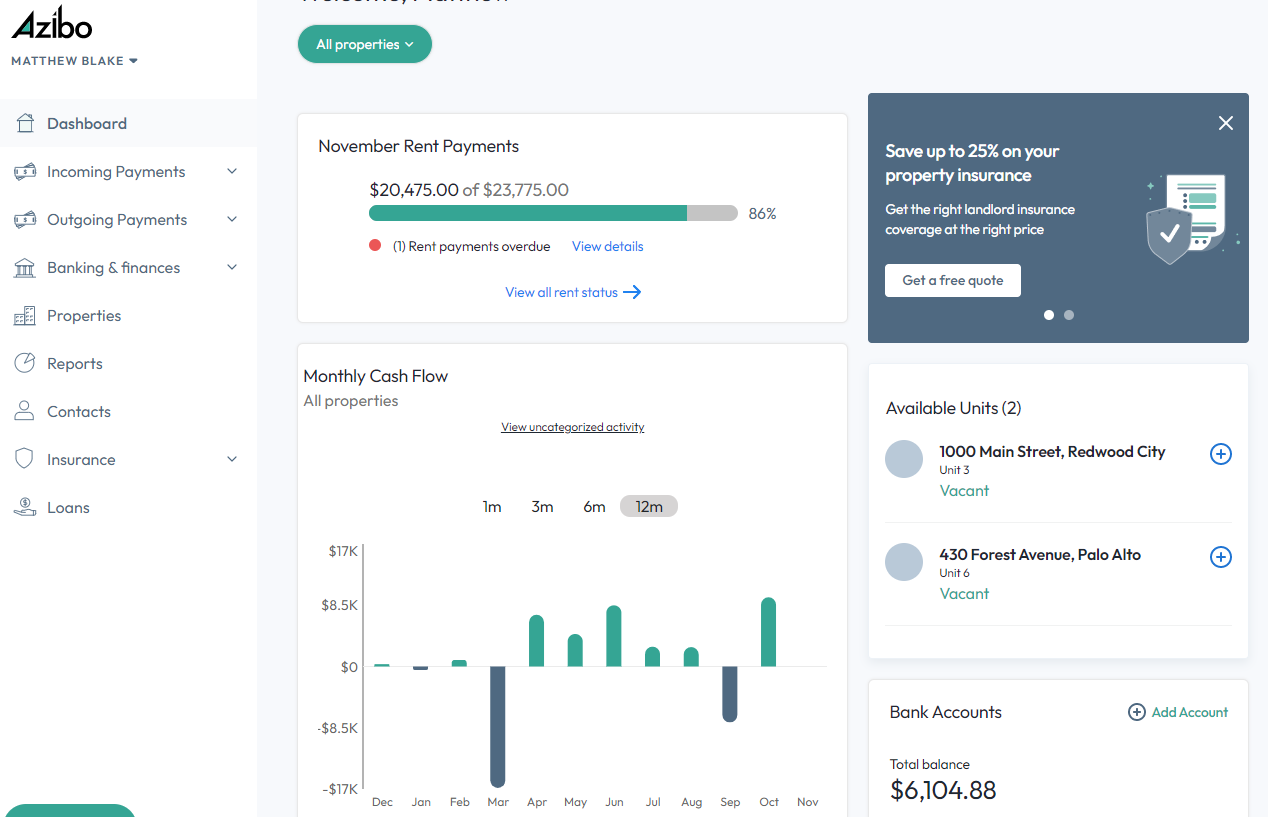The height and width of the screenshot is (817, 1268).
Task: Select the 3m time range toggle
Action: pyautogui.click(x=542, y=506)
